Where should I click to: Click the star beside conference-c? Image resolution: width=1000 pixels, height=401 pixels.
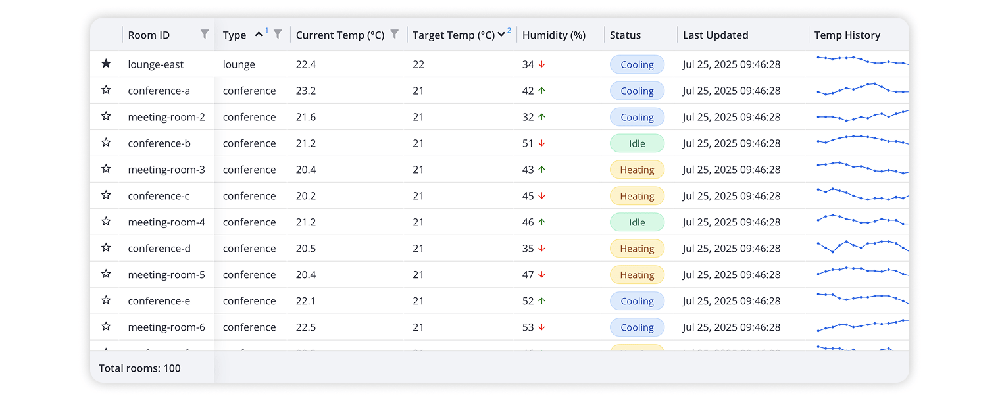[106, 195]
